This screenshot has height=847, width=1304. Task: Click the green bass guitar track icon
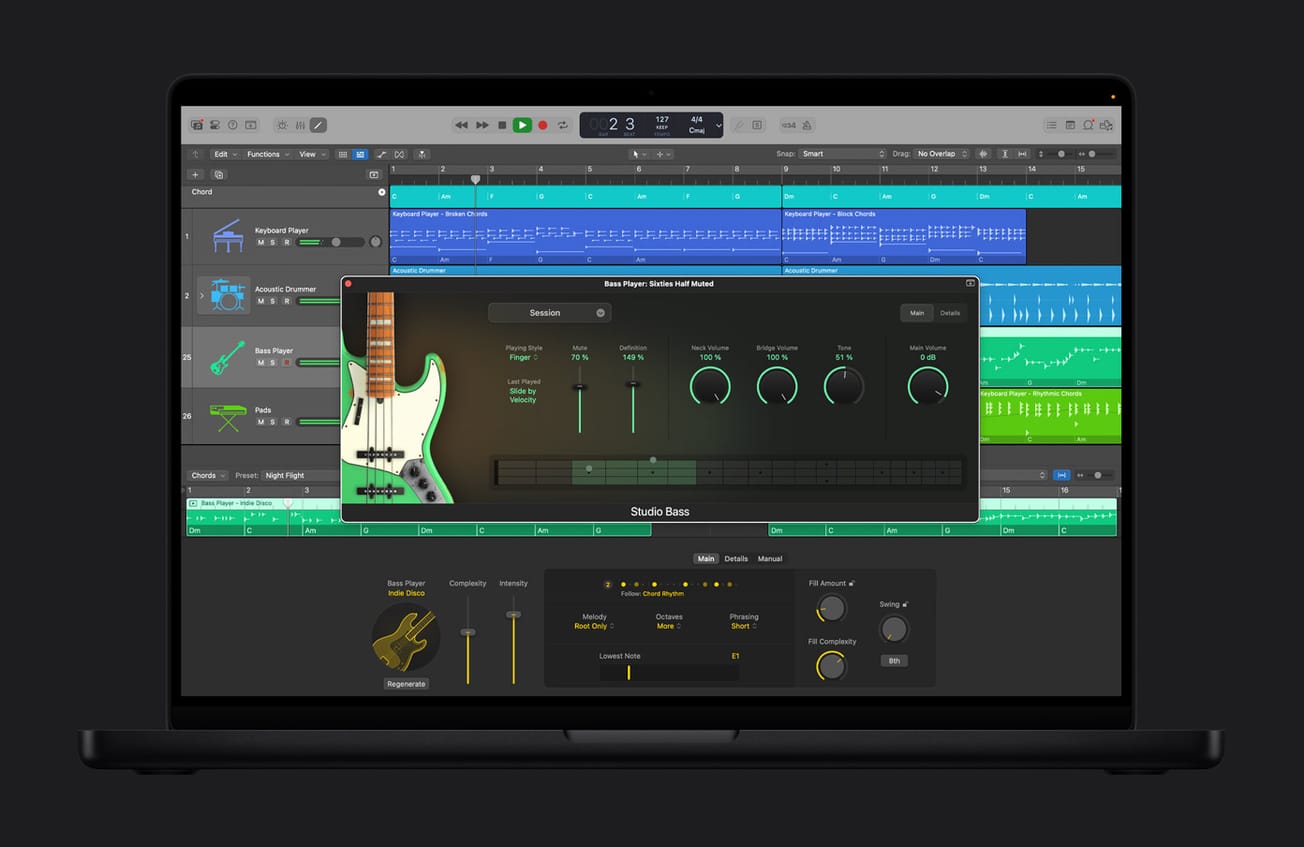tap(227, 357)
